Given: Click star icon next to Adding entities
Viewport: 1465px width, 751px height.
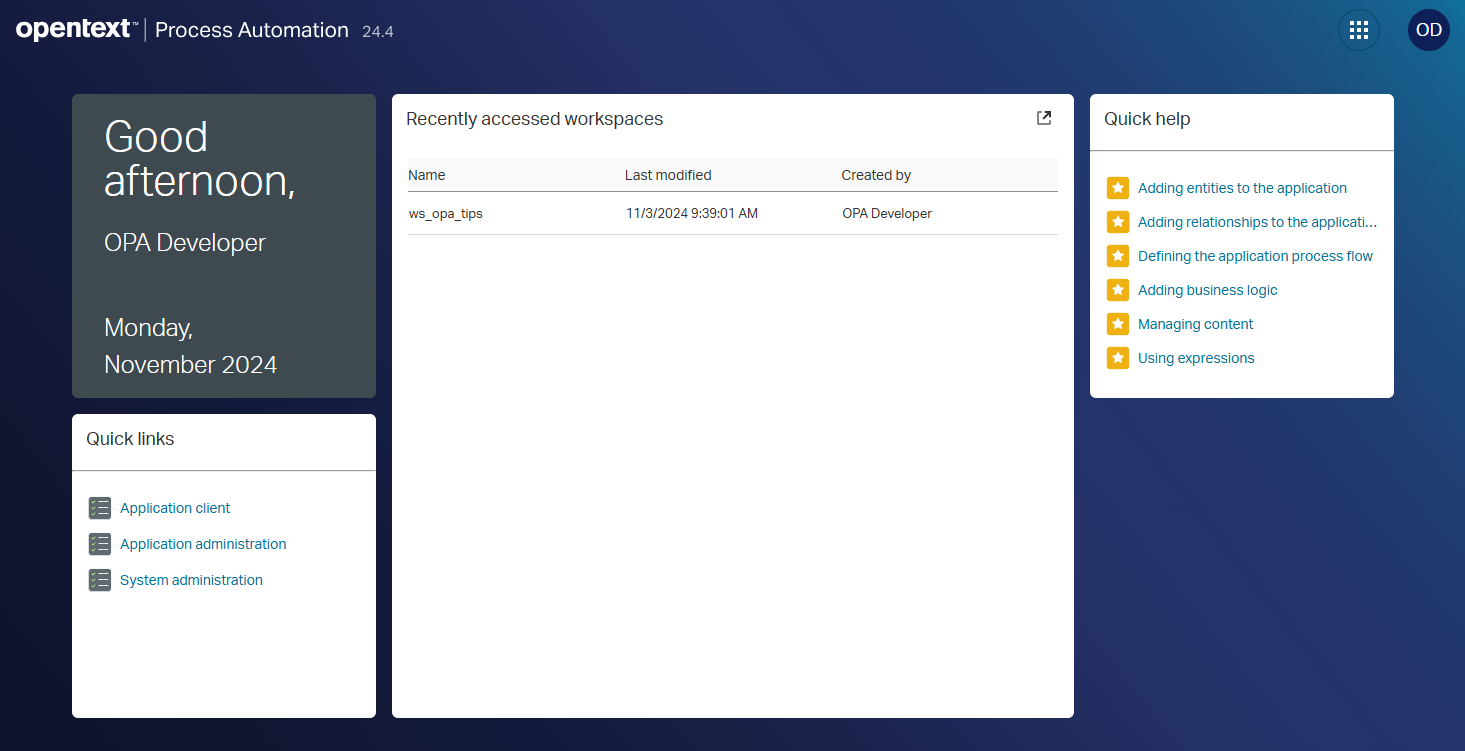Looking at the screenshot, I should (1118, 188).
